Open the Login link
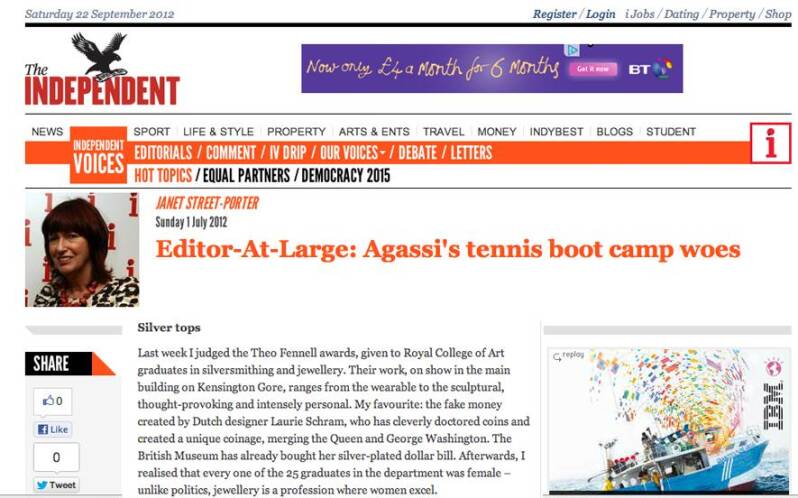The width and height of the screenshot is (798, 498). [x=601, y=14]
